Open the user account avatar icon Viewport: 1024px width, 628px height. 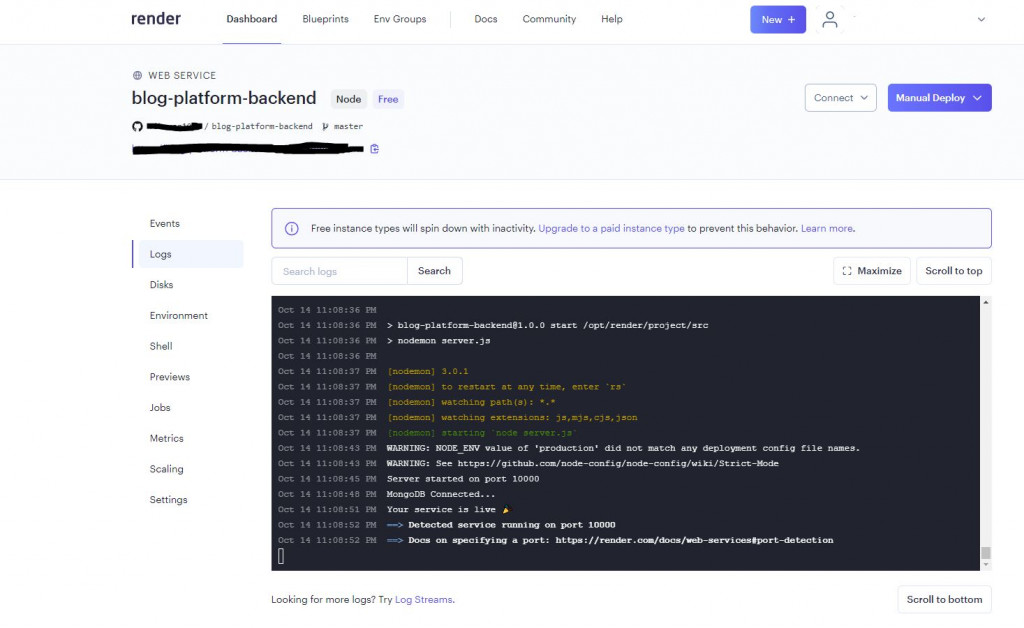click(x=829, y=20)
